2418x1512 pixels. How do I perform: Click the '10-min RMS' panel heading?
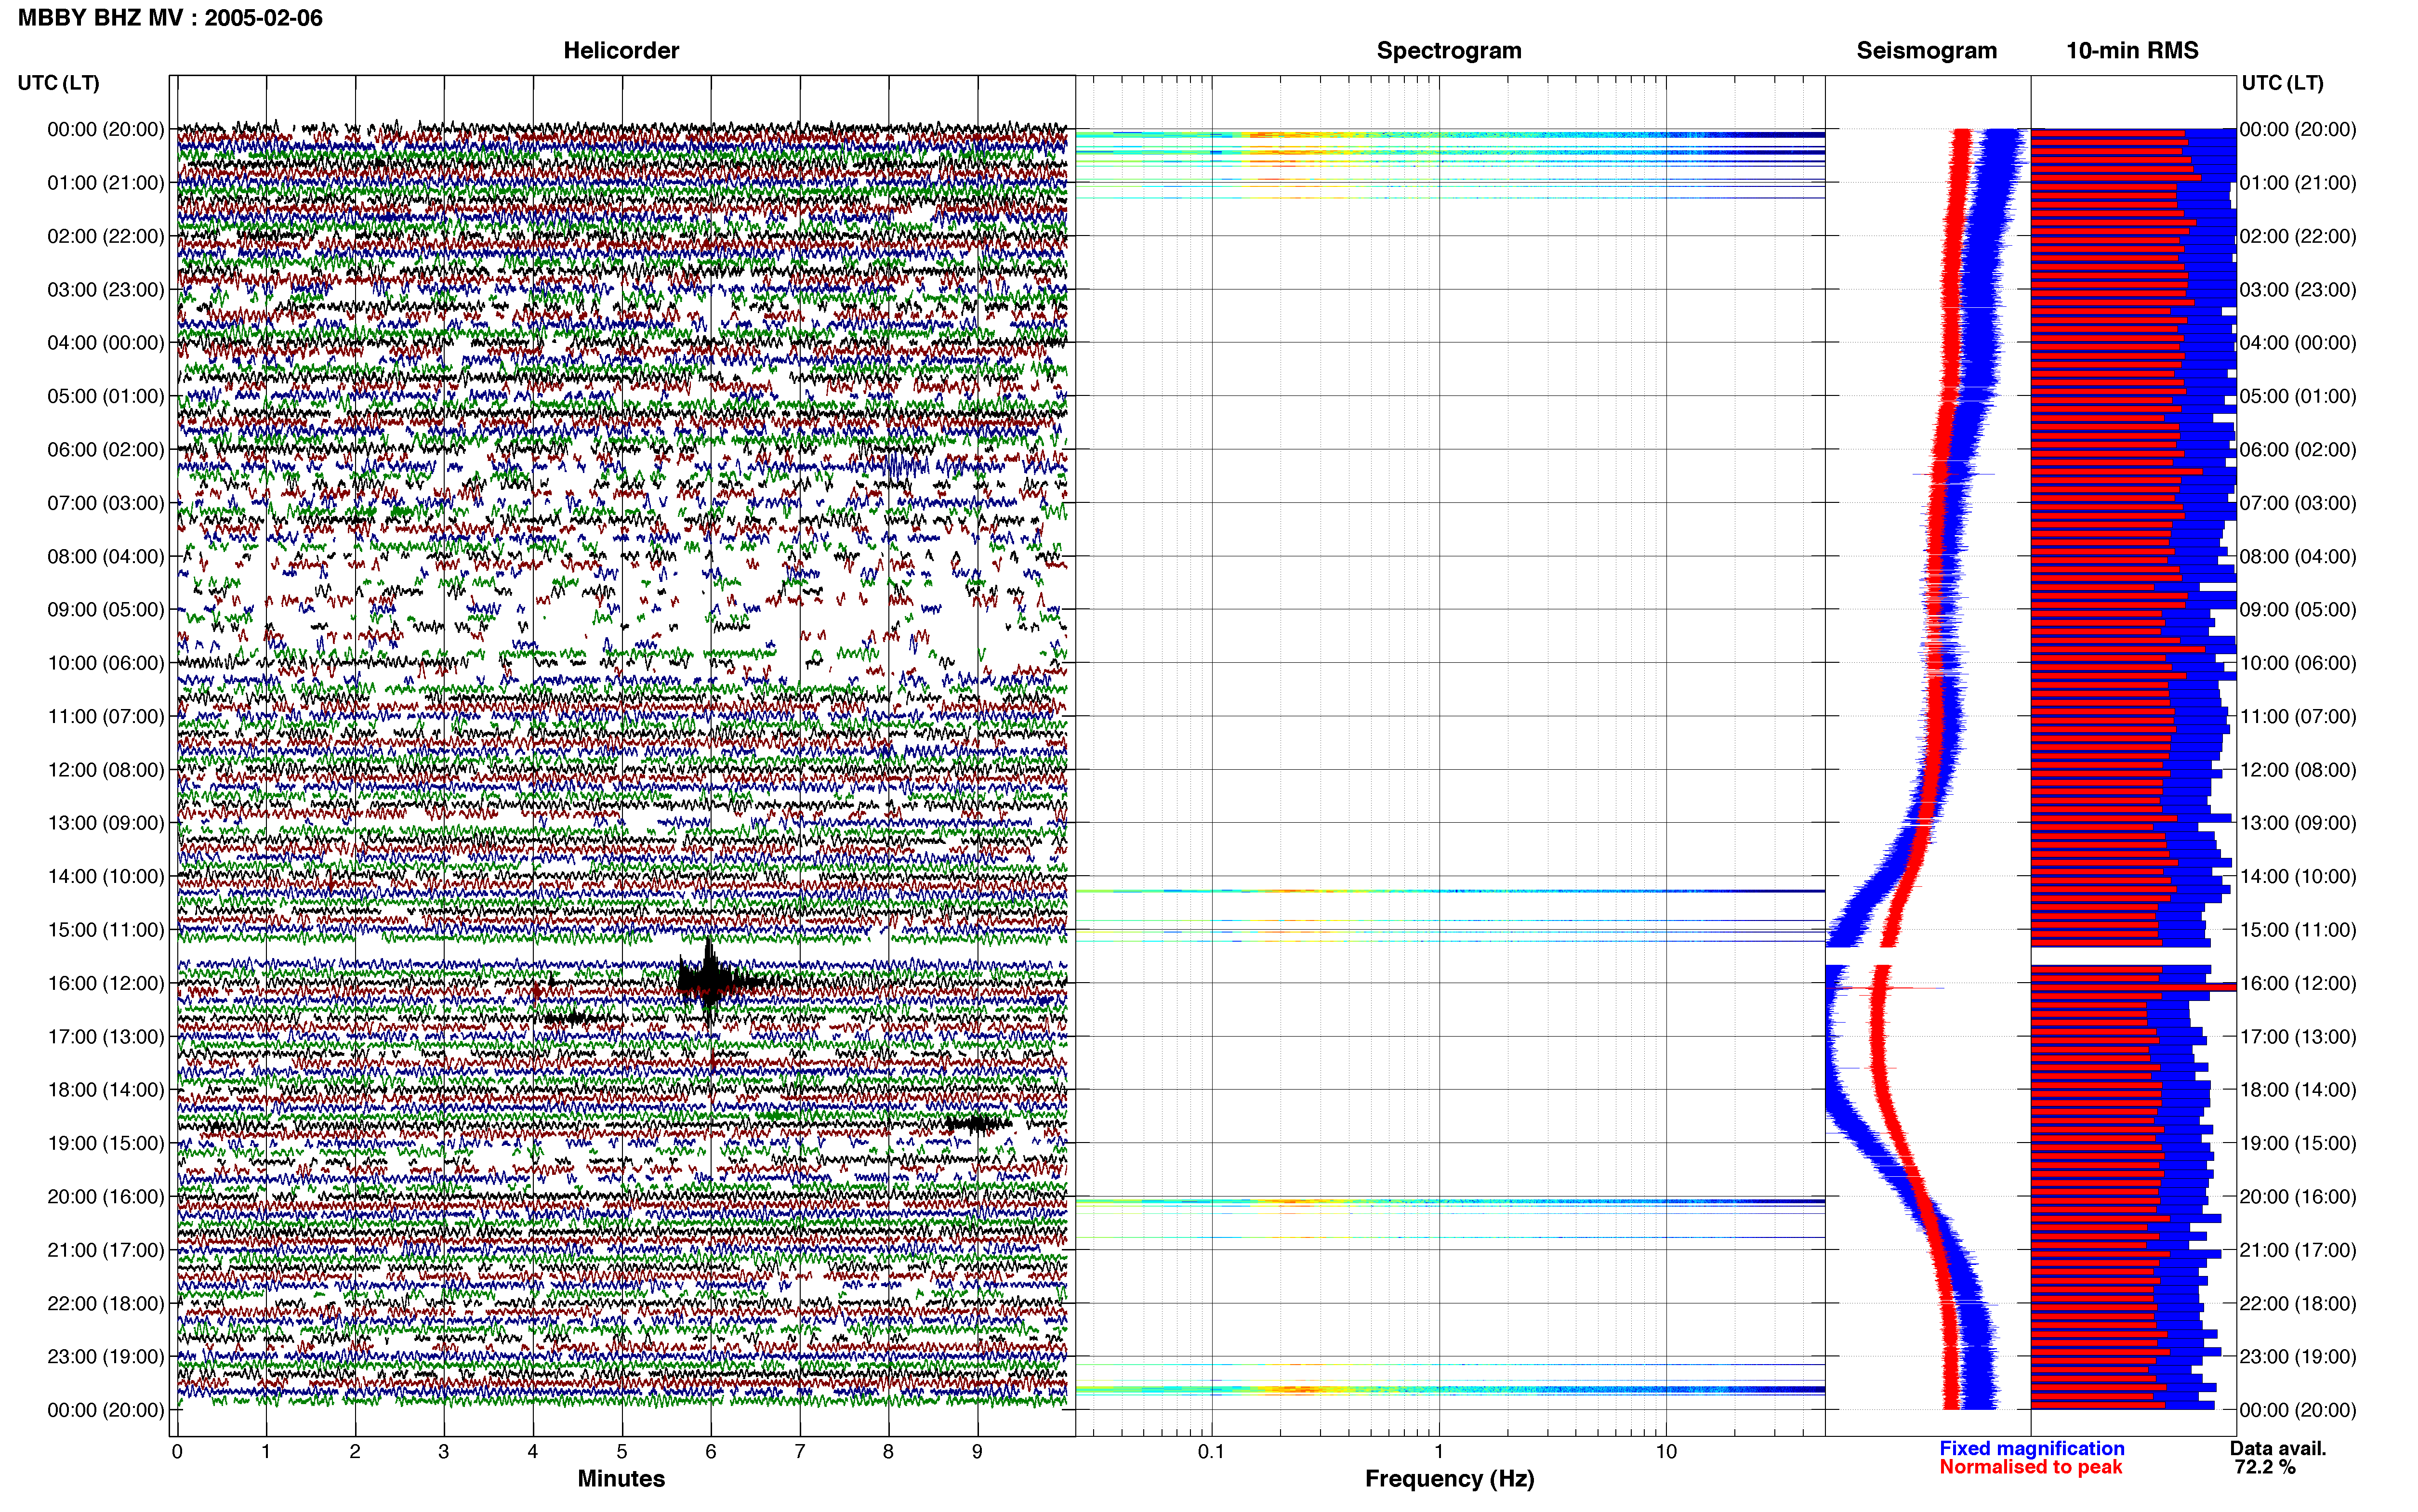point(2132,50)
